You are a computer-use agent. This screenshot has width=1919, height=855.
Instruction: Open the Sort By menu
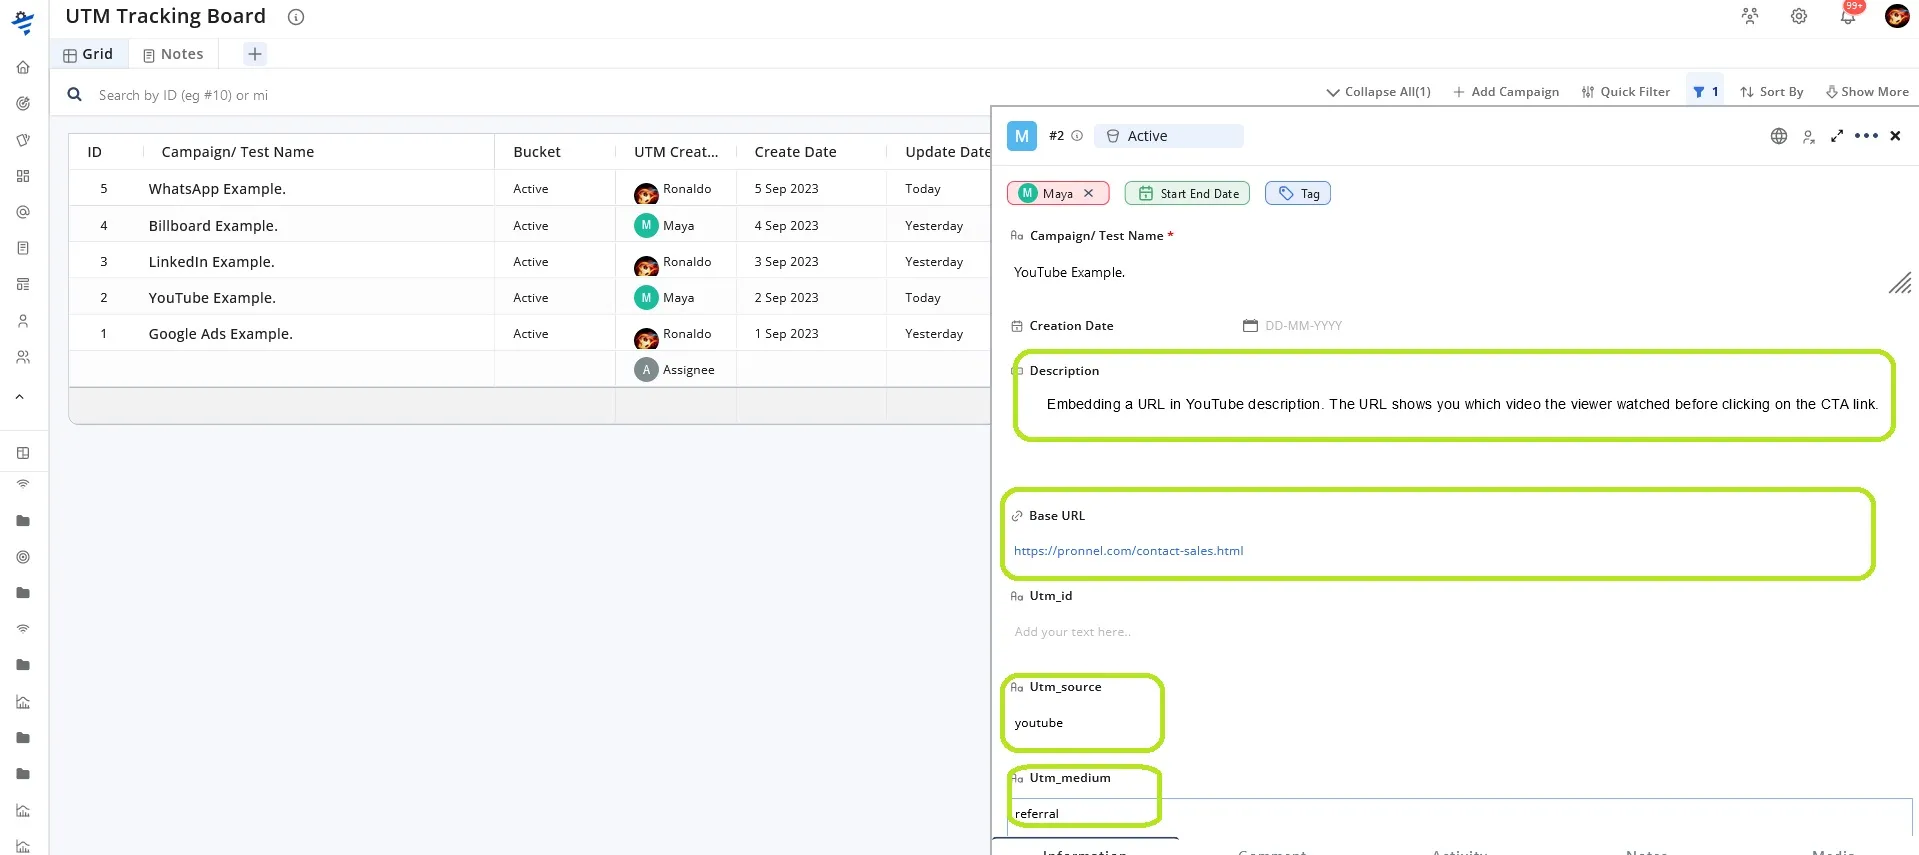click(1772, 92)
